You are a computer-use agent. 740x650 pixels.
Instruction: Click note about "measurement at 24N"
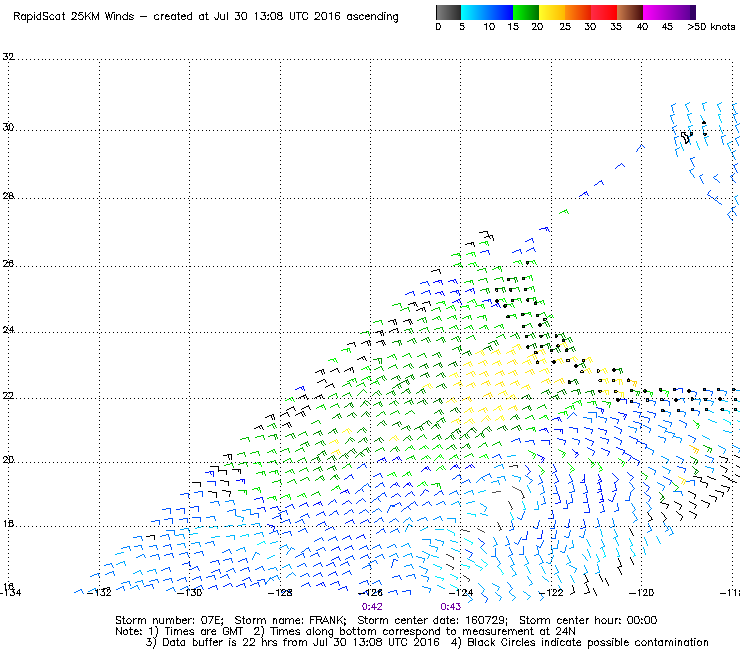pyautogui.click(x=518, y=632)
